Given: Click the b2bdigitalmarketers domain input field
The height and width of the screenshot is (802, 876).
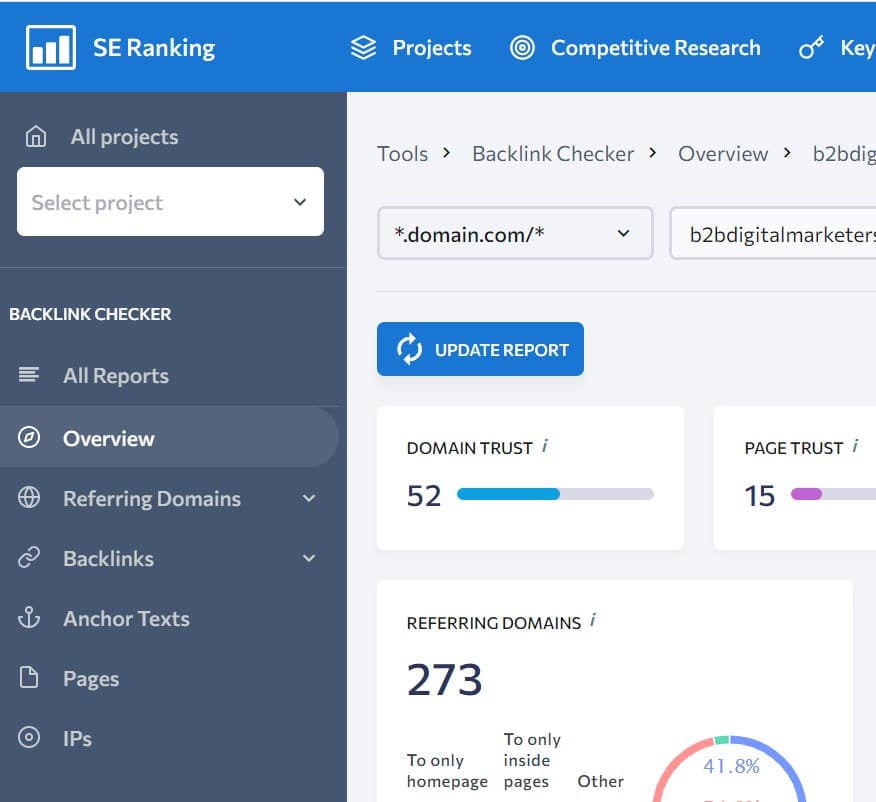Looking at the screenshot, I should click(x=773, y=233).
